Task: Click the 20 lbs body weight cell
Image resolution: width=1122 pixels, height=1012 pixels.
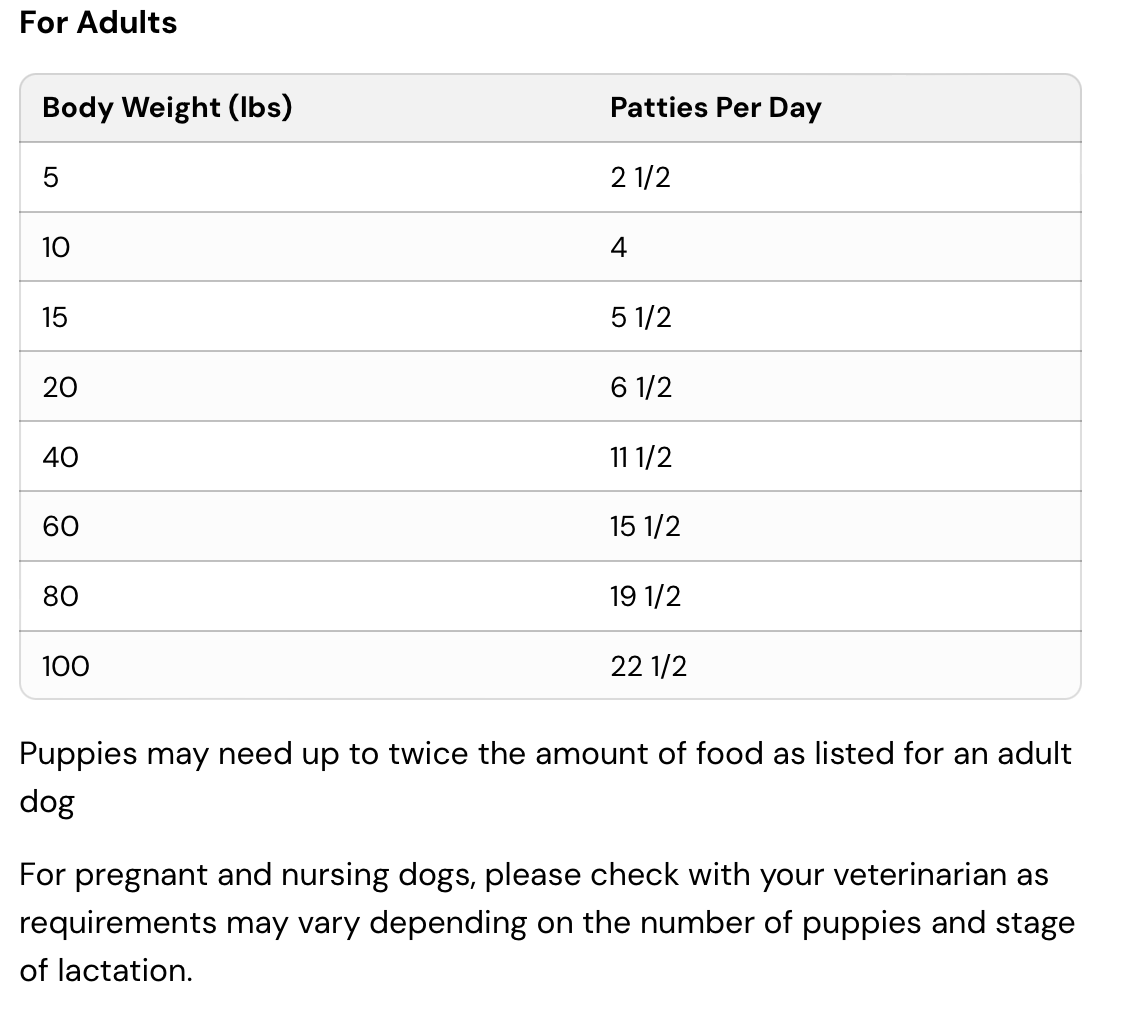Action: (59, 387)
